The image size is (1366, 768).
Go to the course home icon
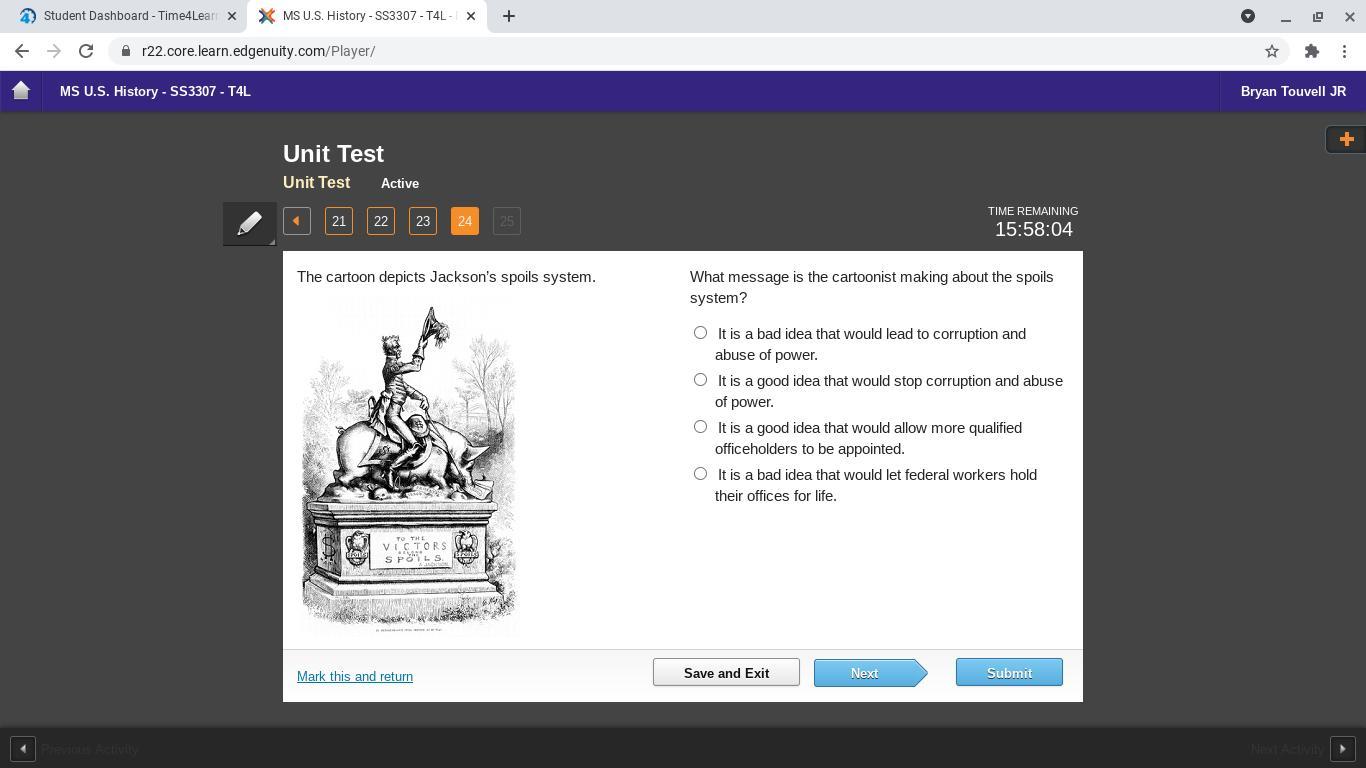click(21, 91)
